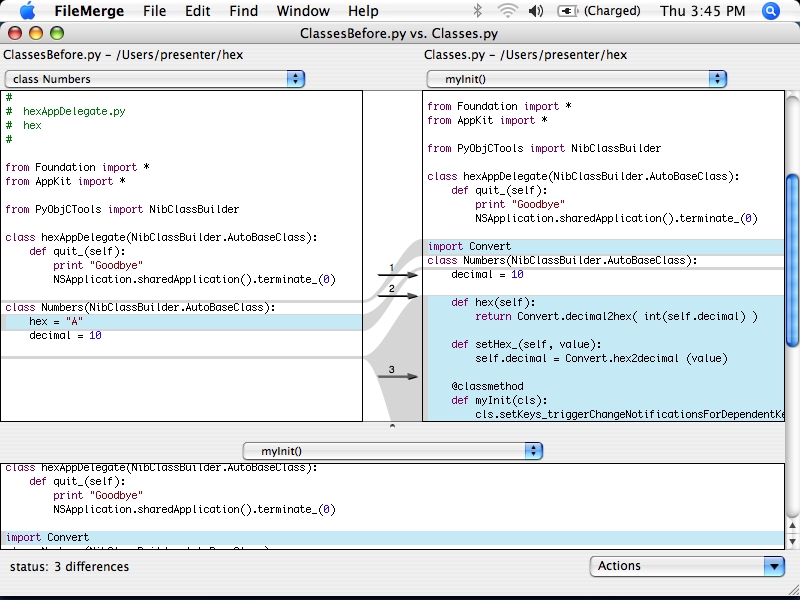Click the merged pane scroll up arrow
The image size is (800, 600).
point(792,525)
